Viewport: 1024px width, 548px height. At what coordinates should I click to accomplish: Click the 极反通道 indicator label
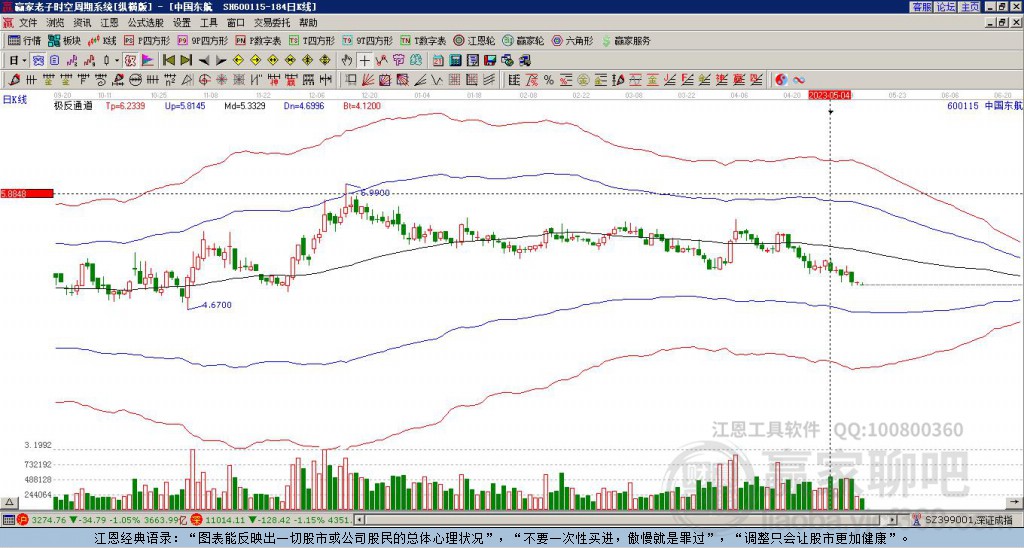[x=73, y=105]
